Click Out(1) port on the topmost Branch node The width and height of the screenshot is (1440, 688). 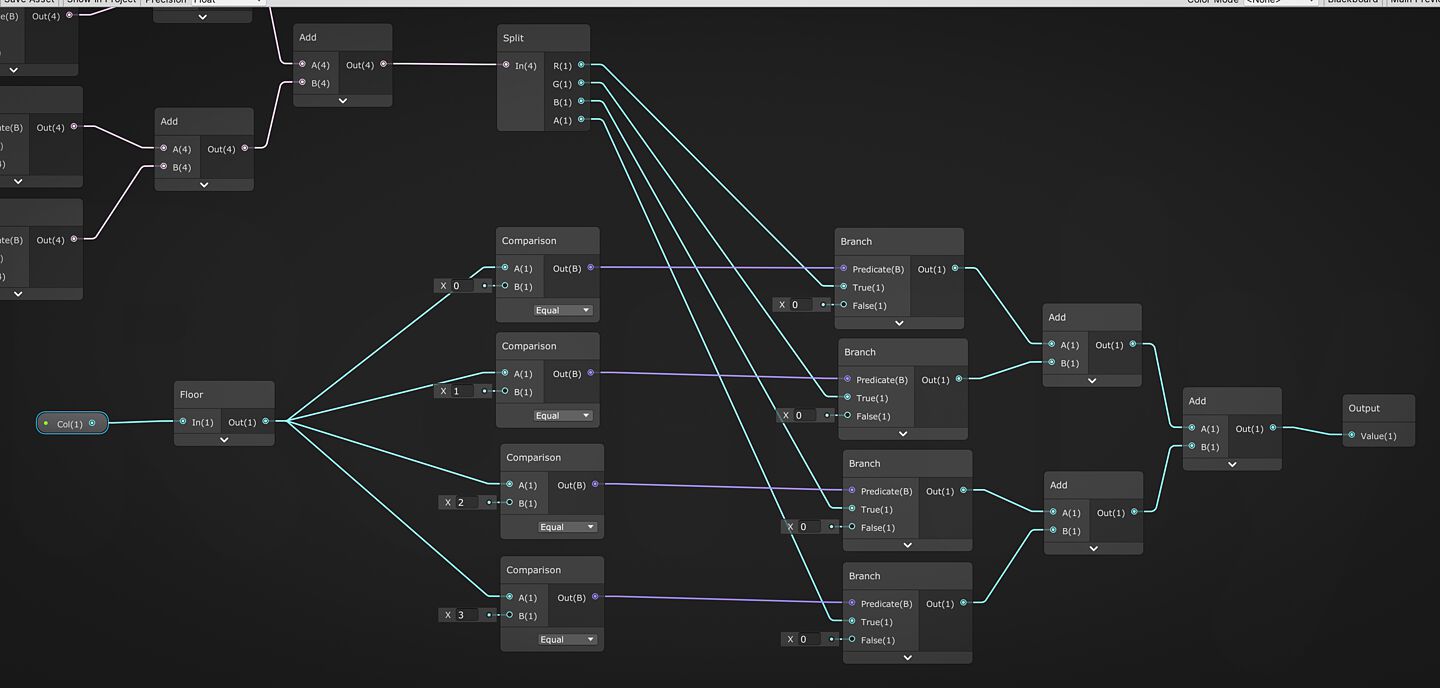pyautogui.click(x=955, y=268)
